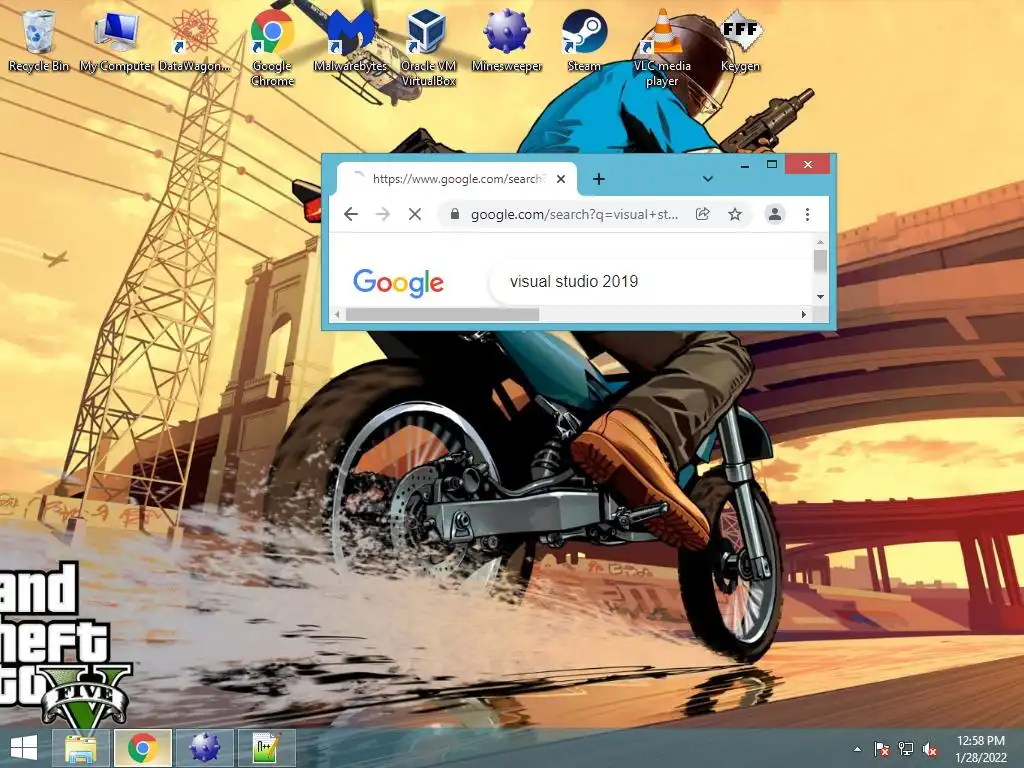Open File Explorer from the taskbar

click(80, 748)
